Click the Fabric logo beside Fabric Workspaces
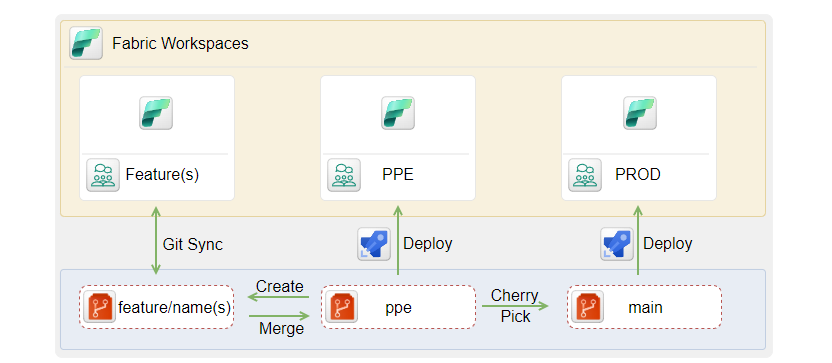The image size is (832, 363). point(86,43)
